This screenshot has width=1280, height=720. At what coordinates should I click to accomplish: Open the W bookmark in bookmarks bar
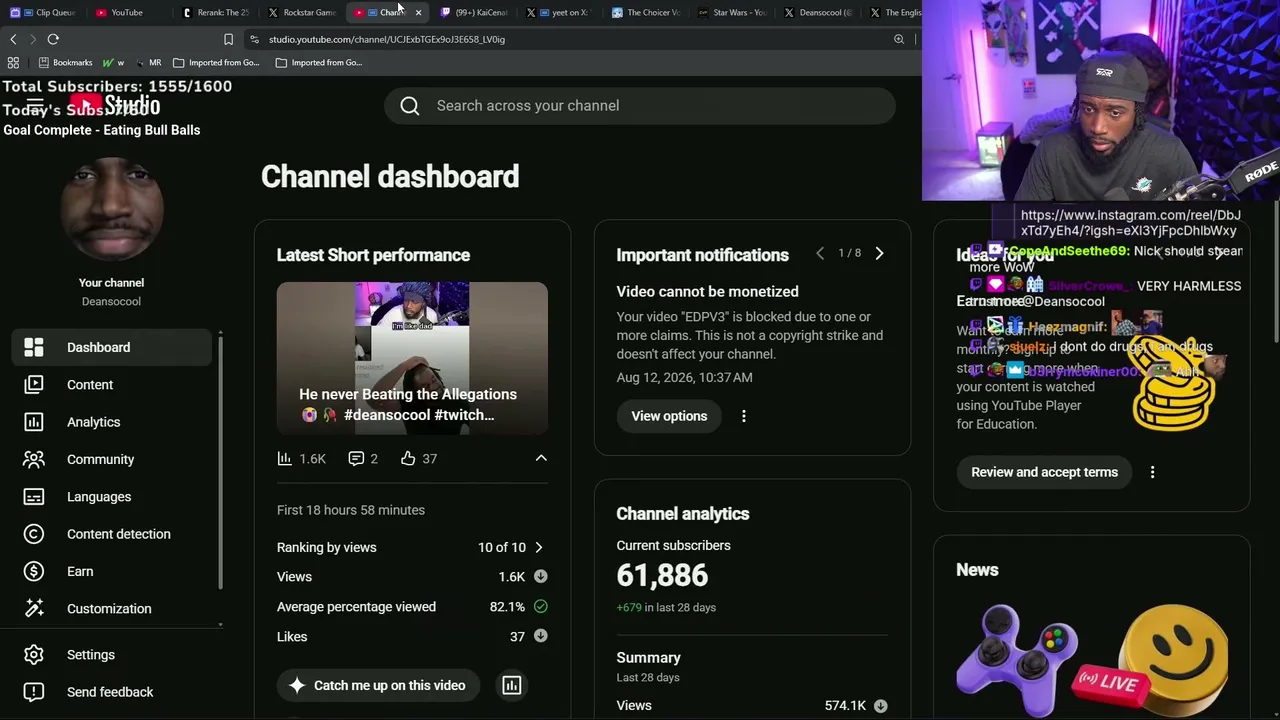coord(113,62)
